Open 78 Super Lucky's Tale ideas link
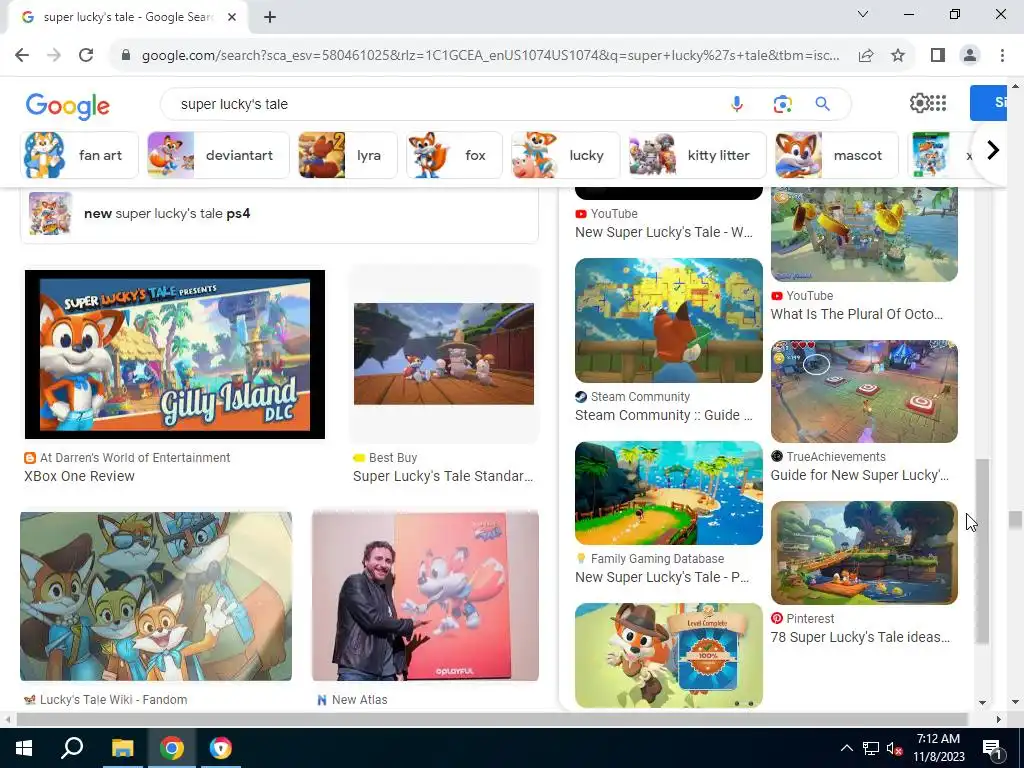The height and width of the screenshot is (768, 1024). coord(860,637)
